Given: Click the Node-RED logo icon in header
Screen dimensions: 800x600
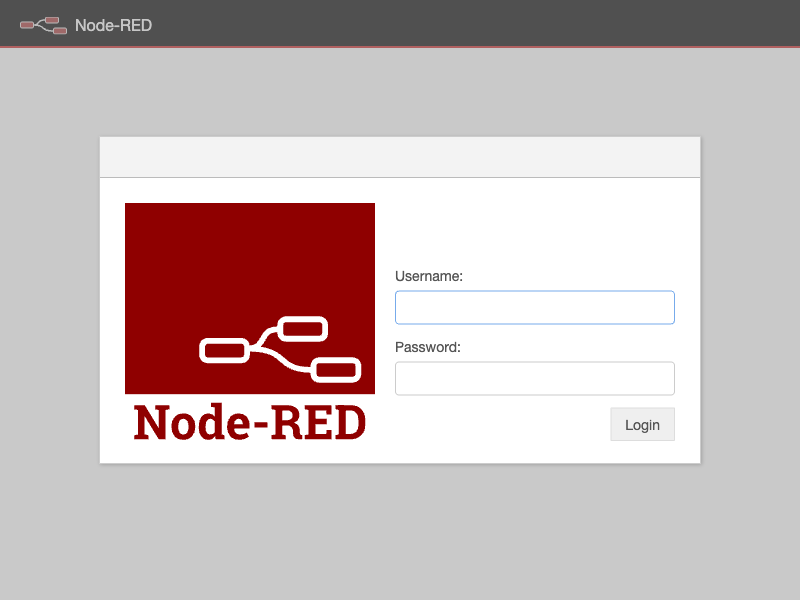Looking at the screenshot, I should coord(43,26).
